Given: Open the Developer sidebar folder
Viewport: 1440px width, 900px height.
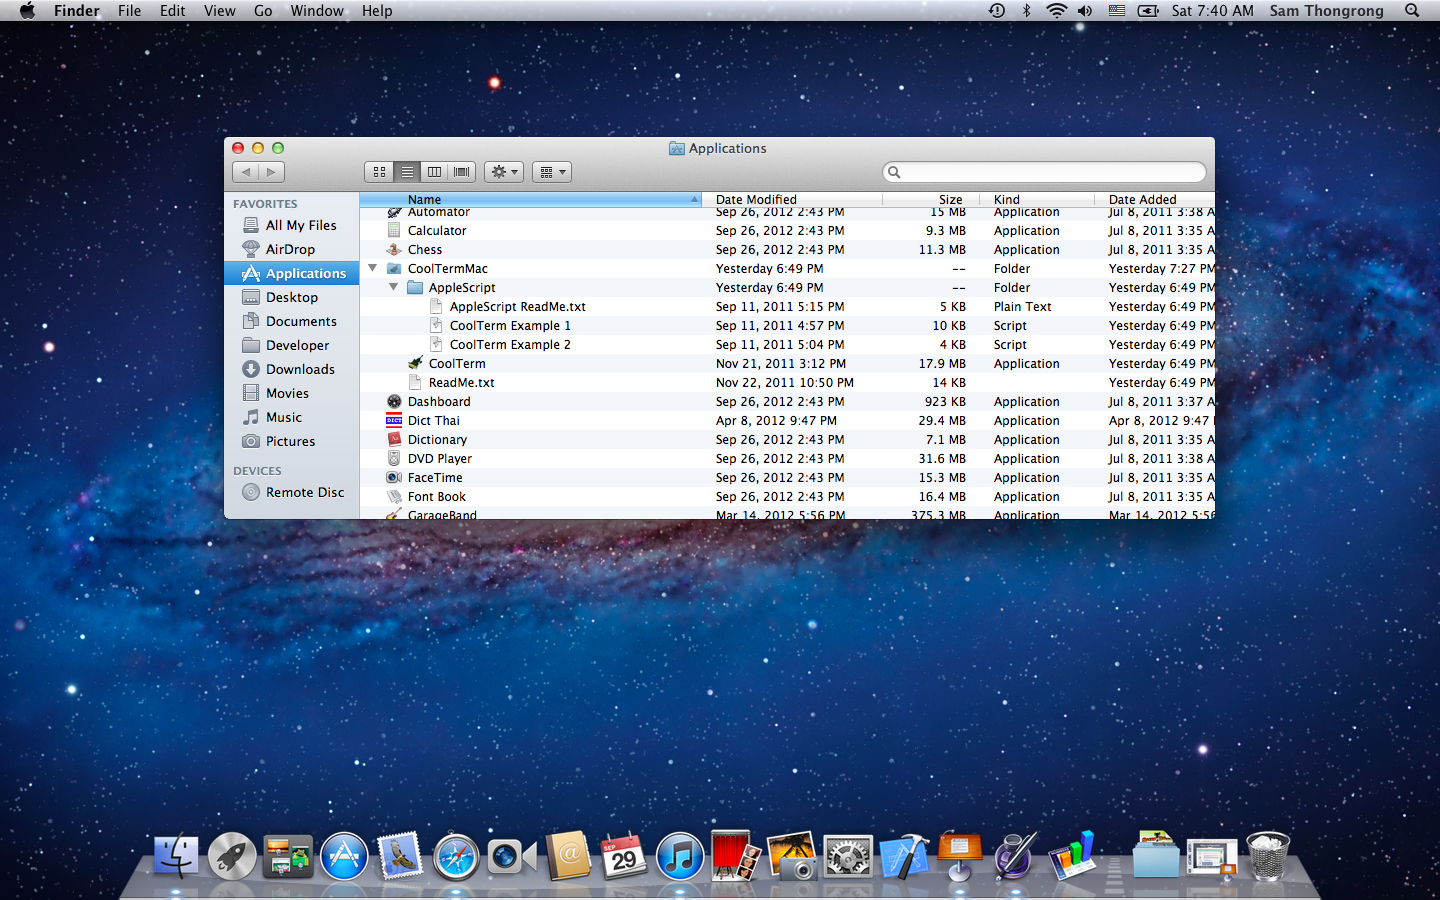Looking at the screenshot, I should (292, 345).
